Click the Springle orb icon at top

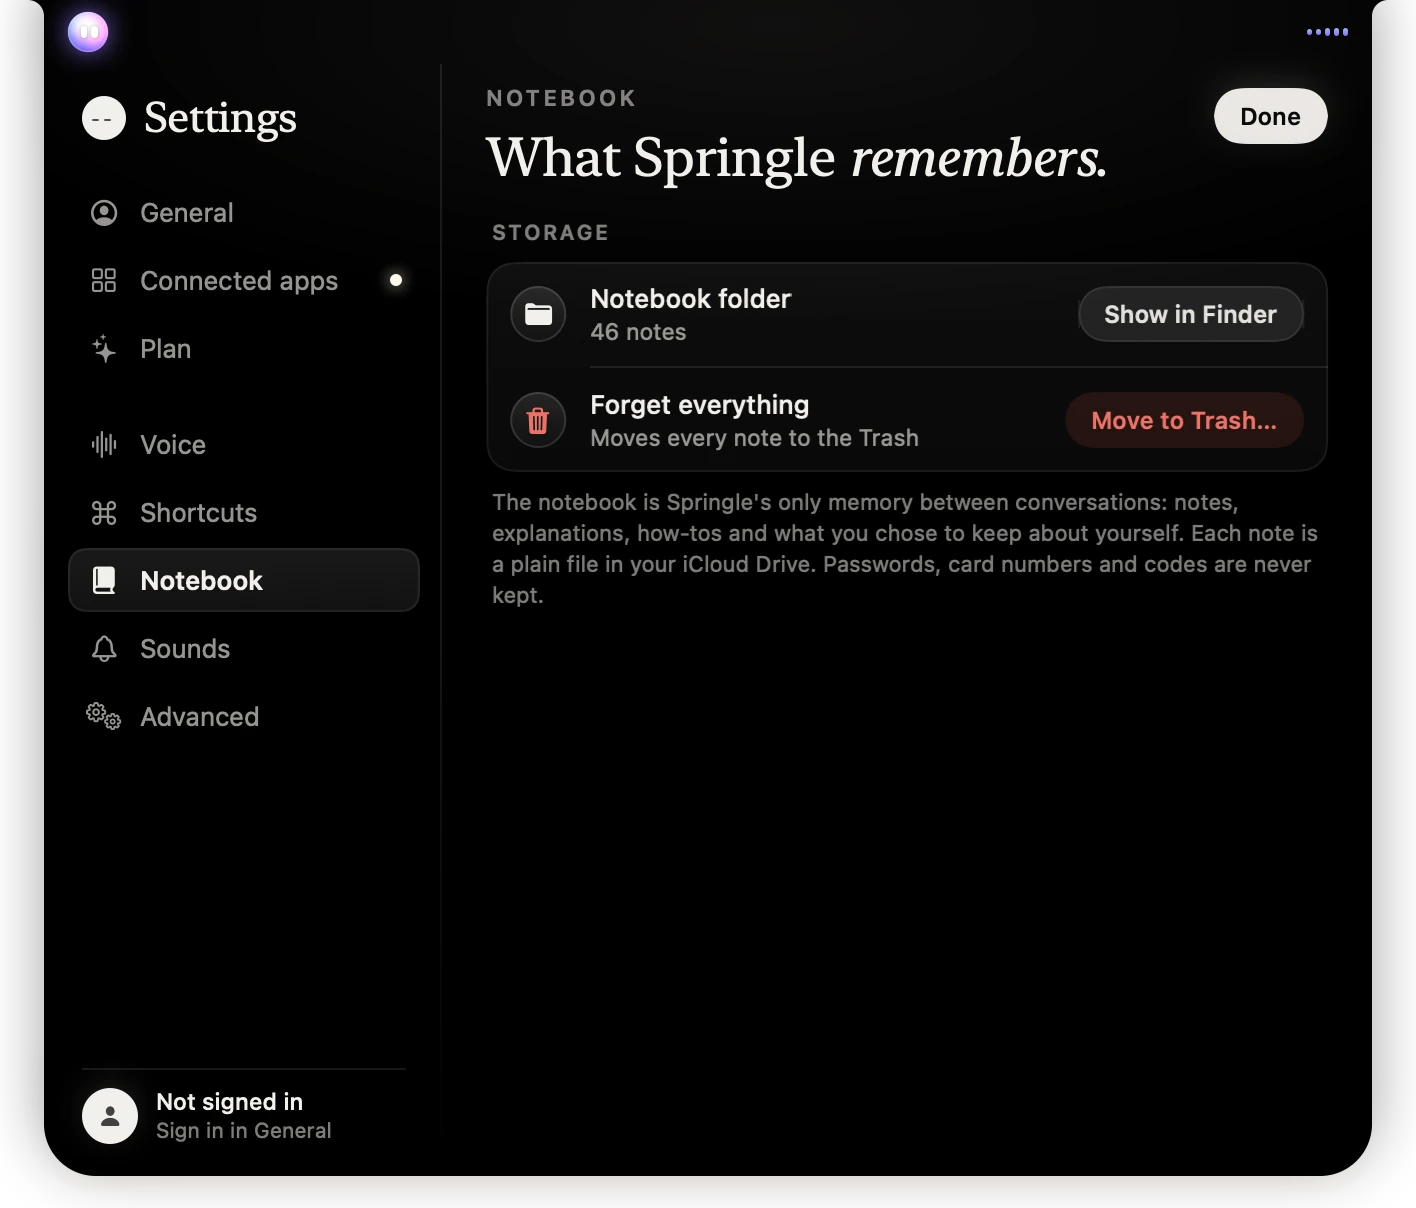coord(88,32)
